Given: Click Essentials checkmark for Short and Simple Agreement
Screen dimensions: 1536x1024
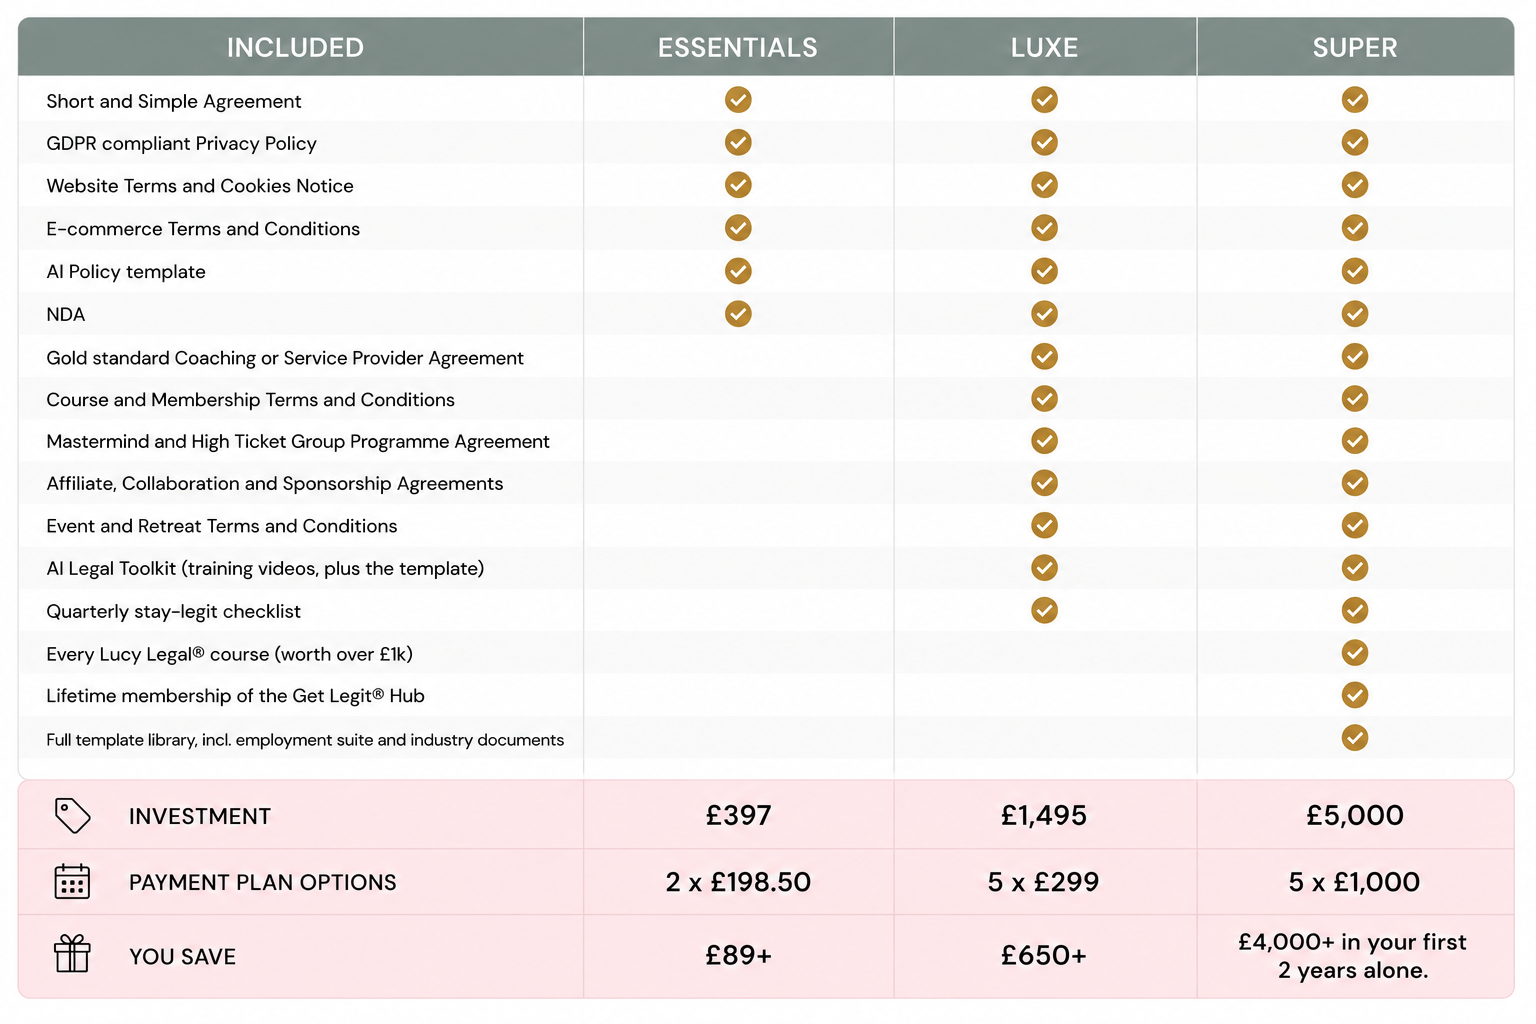Looking at the screenshot, I should pos(738,100).
